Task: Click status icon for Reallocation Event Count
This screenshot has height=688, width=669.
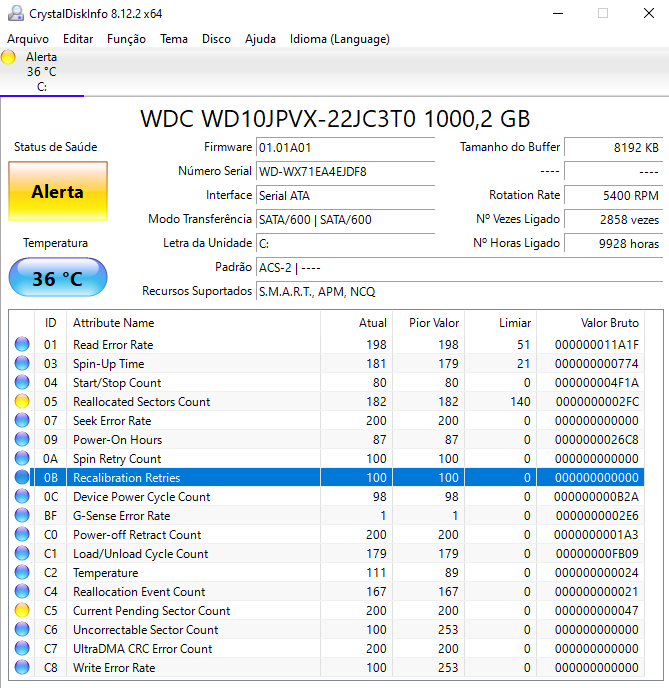Action: click(22, 591)
